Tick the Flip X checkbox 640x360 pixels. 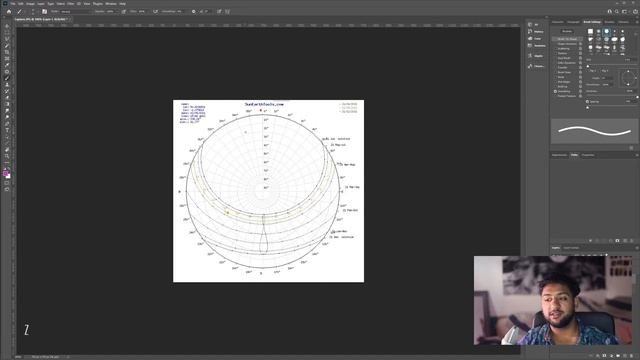coord(589,71)
